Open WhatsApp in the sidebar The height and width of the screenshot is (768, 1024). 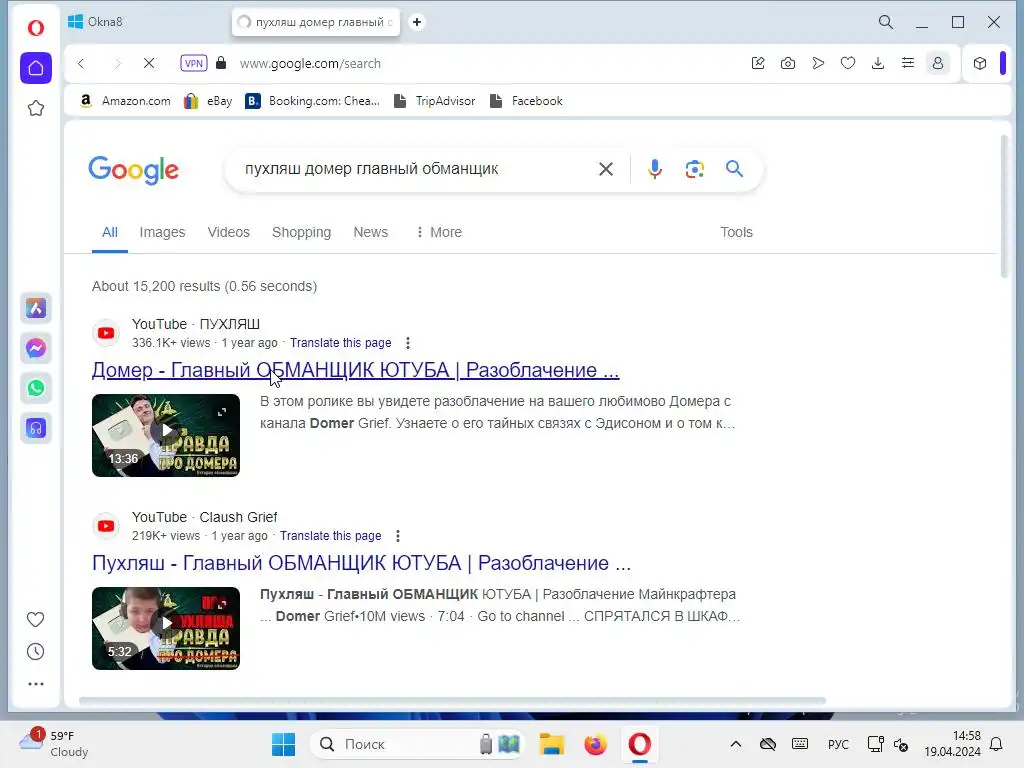coord(36,388)
